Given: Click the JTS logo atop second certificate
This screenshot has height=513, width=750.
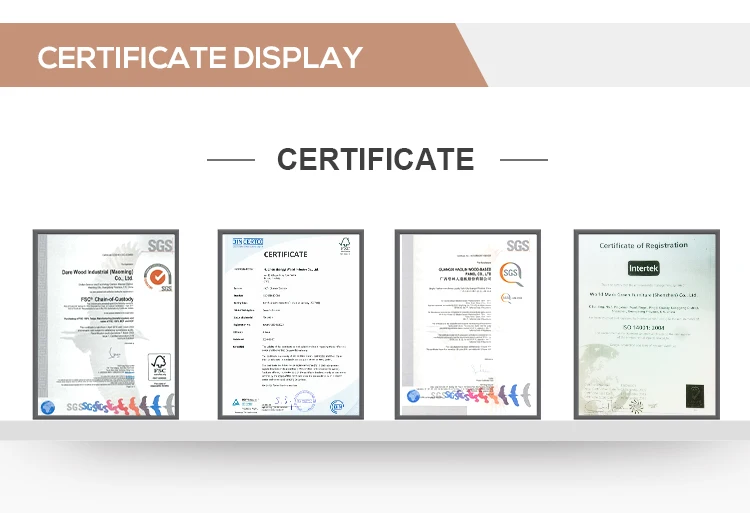Looking at the screenshot, I should [x=248, y=242].
